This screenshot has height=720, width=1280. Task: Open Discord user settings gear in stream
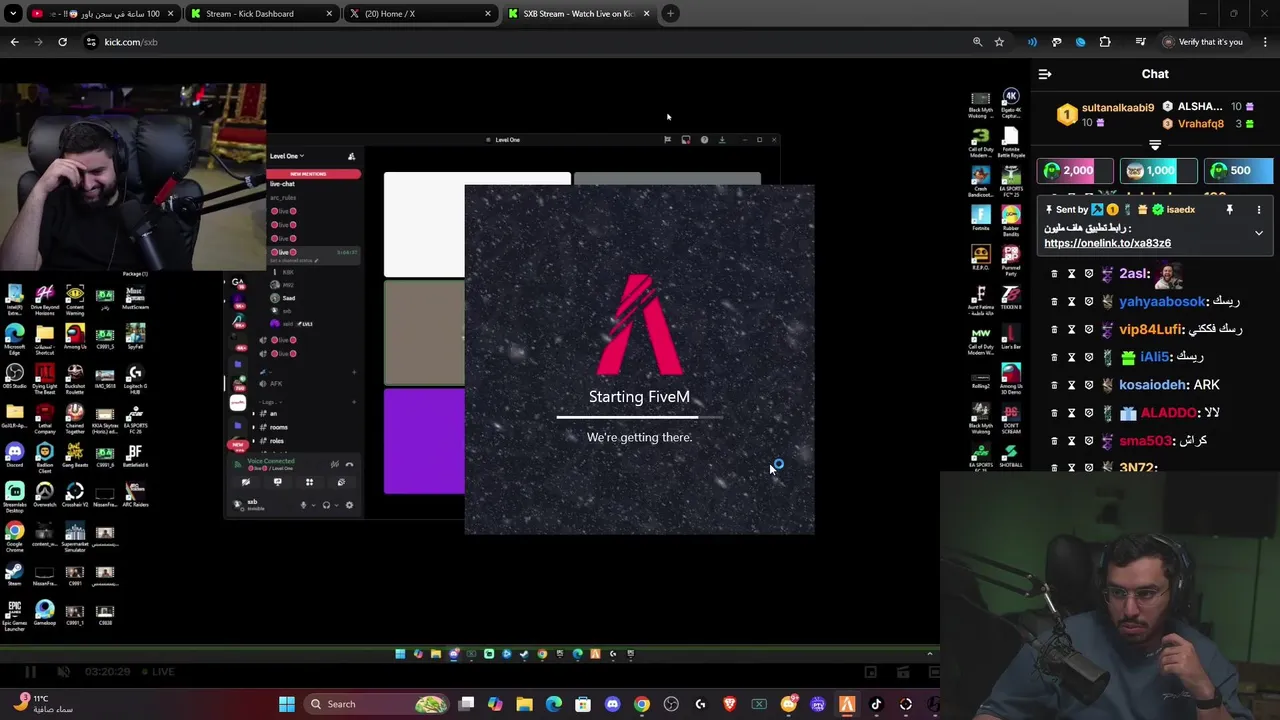tap(349, 505)
